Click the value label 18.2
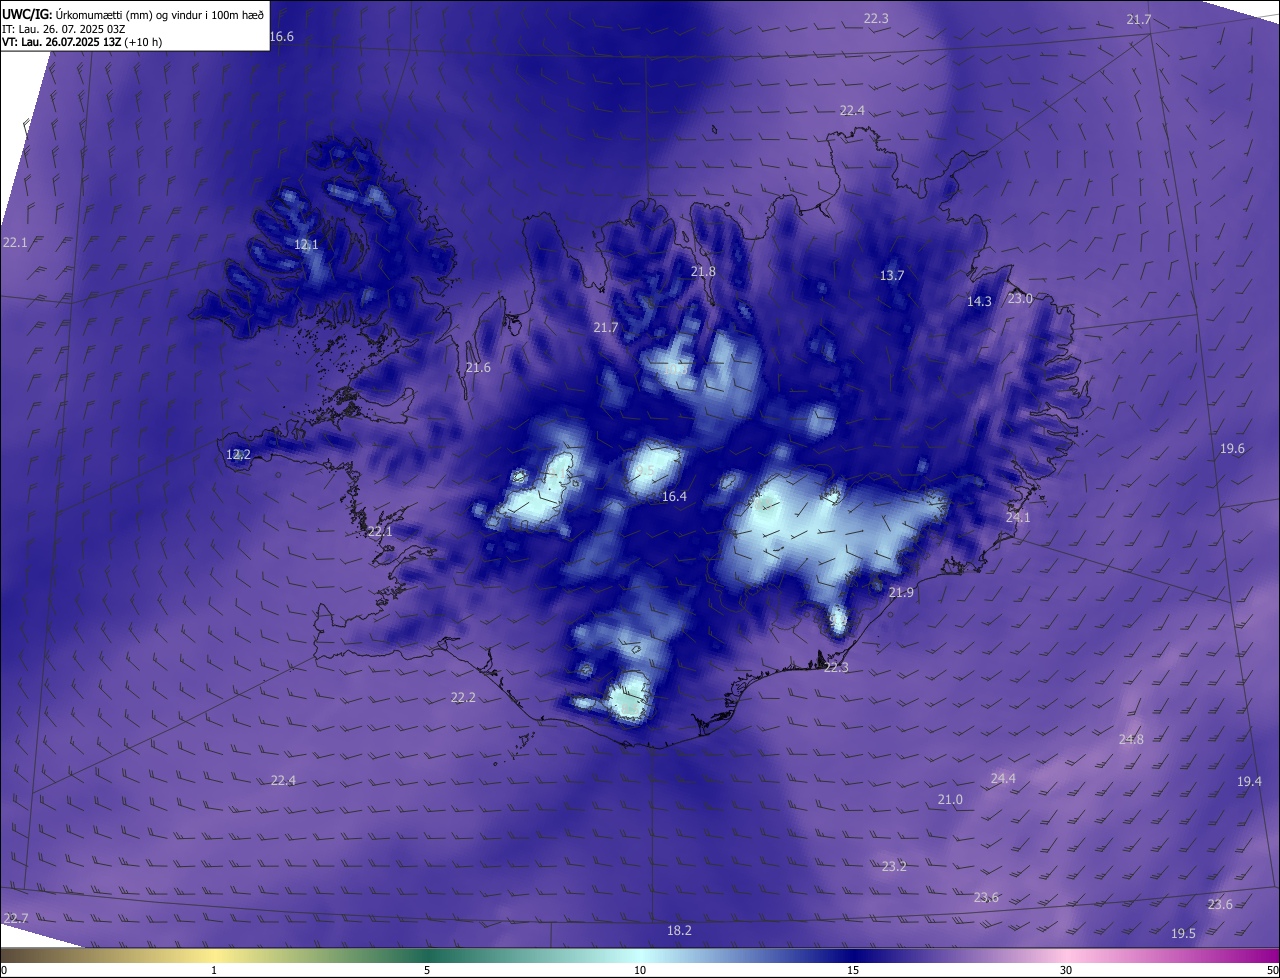Screen dimensions: 1280x978 pos(679,930)
